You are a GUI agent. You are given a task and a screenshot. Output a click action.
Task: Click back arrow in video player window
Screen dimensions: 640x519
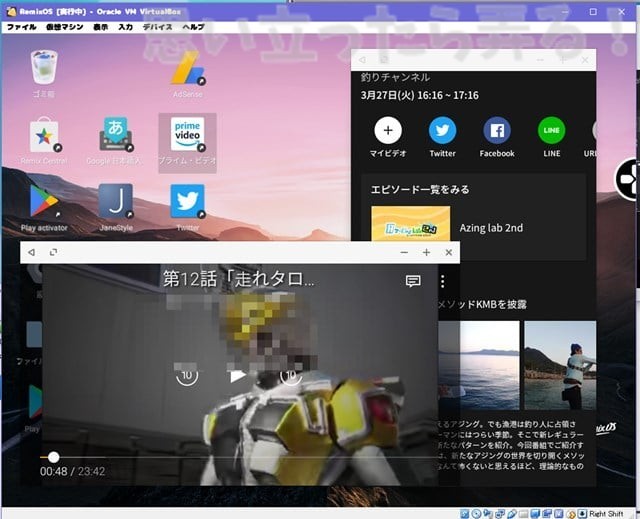click(31, 252)
